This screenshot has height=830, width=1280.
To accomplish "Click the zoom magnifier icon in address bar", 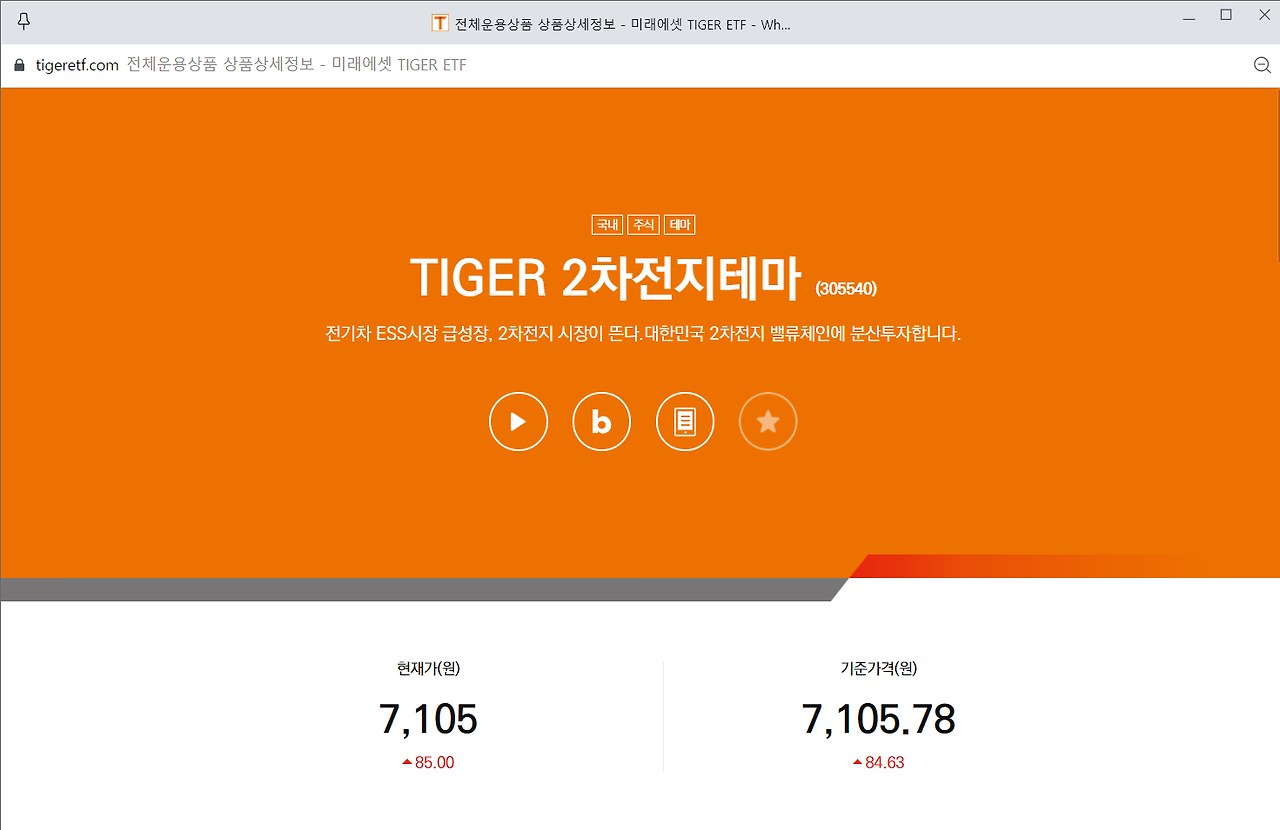I will click(x=1262, y=65).
